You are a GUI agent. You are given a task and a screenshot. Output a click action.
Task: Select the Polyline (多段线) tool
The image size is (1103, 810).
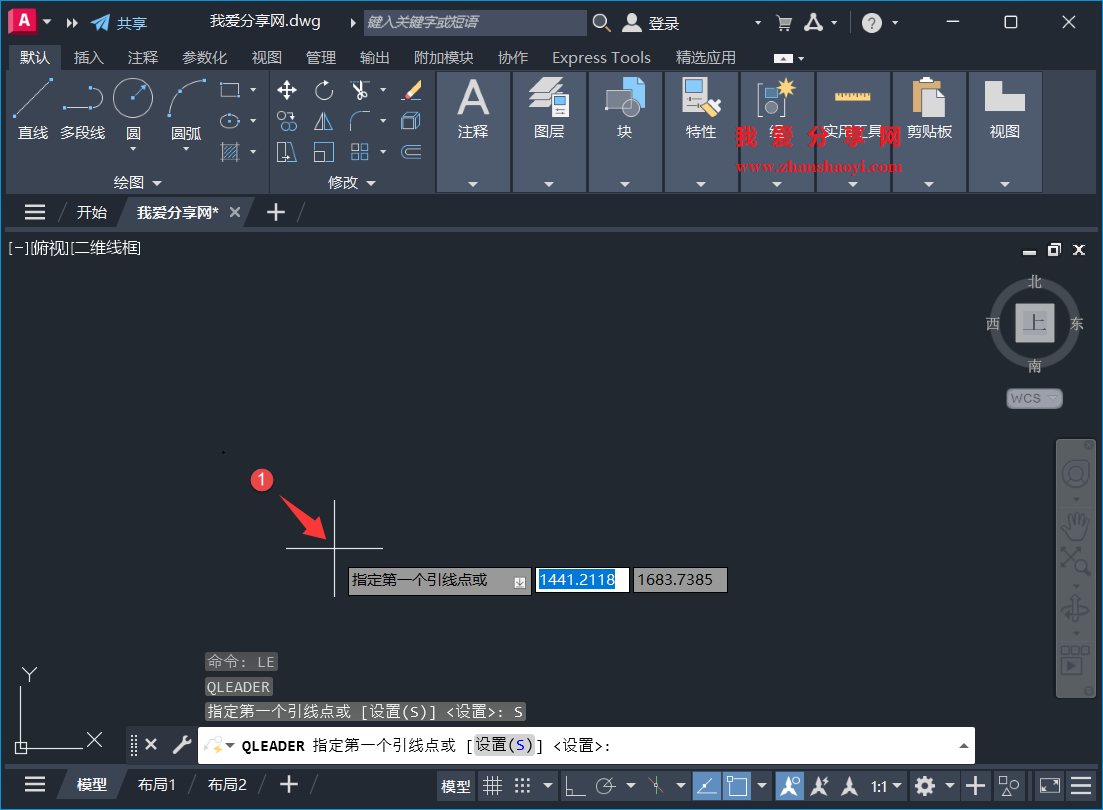(82, 109)
